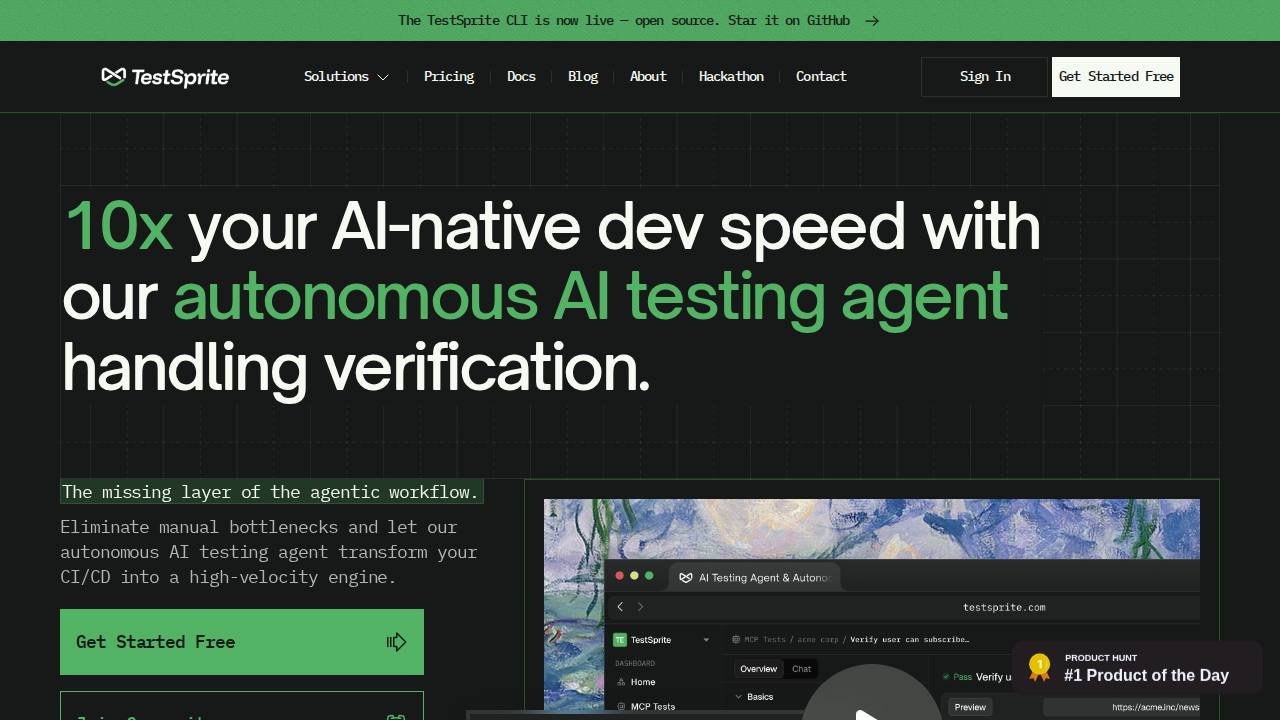Screen dimensions: 1280x720
Task: Click the green Get Started Free hero button
Action: 242,642
